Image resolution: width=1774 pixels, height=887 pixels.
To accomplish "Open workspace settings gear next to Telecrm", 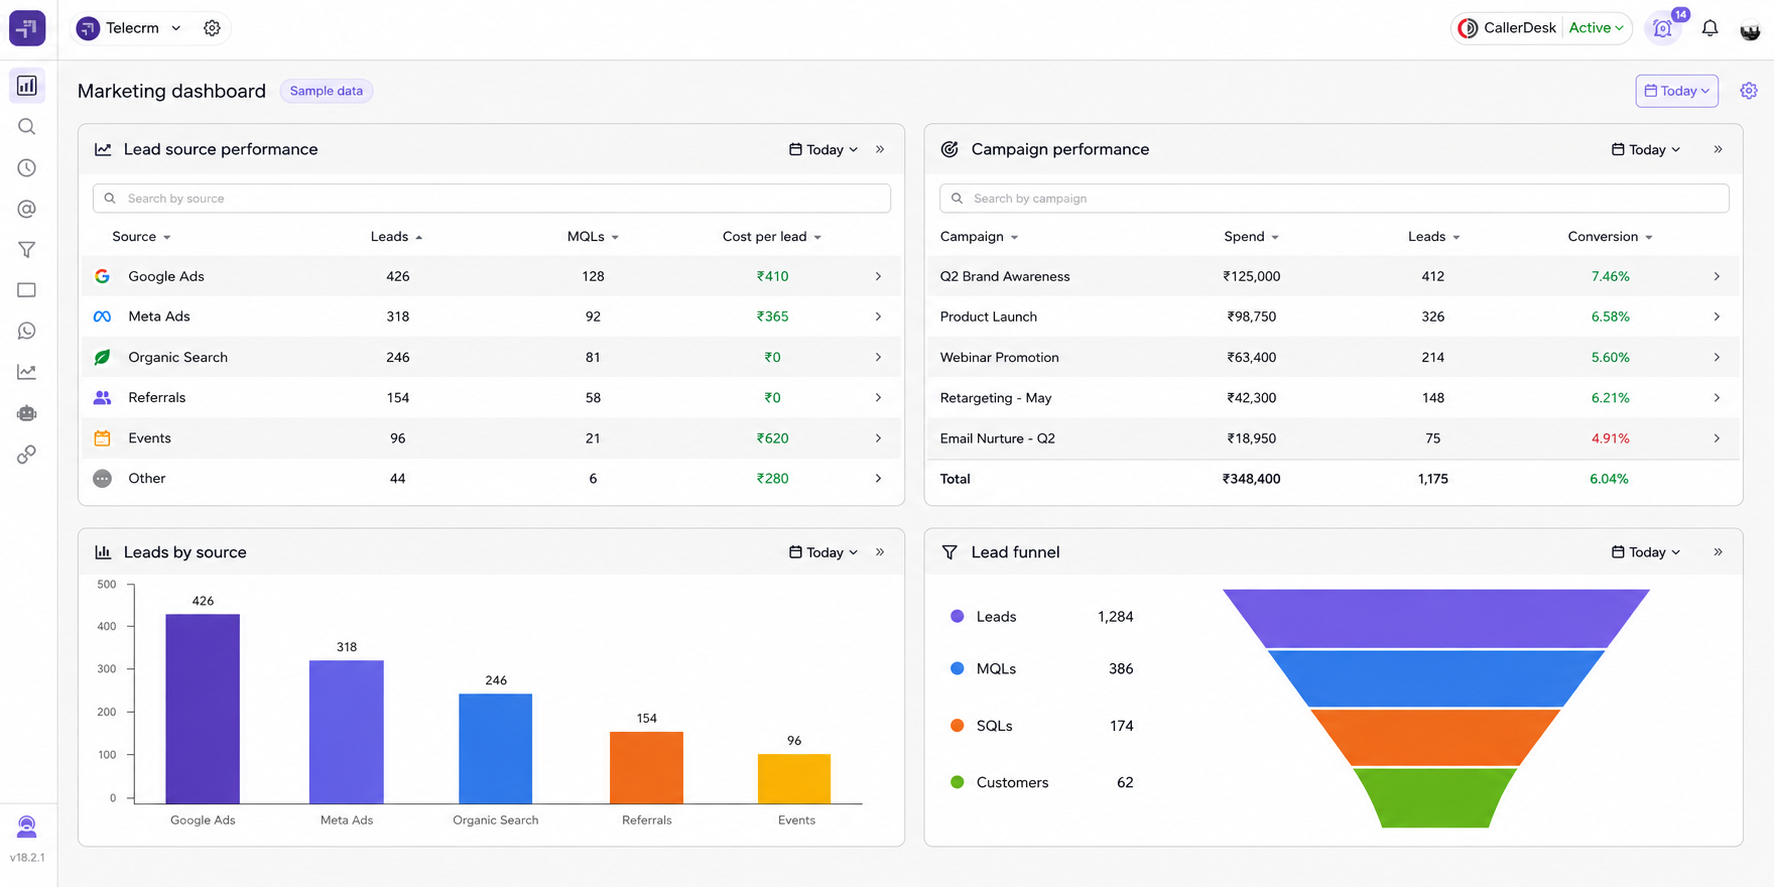I will [212, 28].
